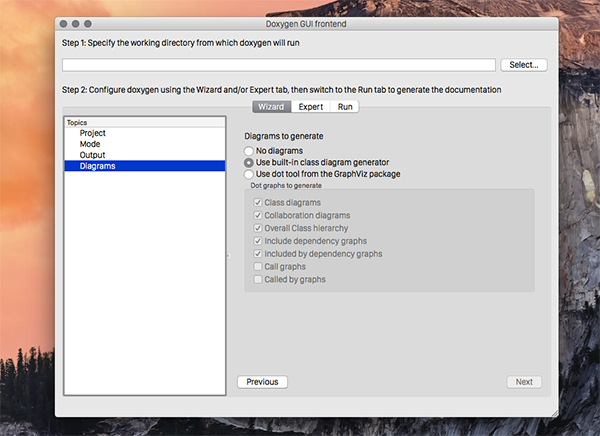Go back with the Previous button
Image resolution: width=600 pixels, height=436 pixels.
coord(262,382)
